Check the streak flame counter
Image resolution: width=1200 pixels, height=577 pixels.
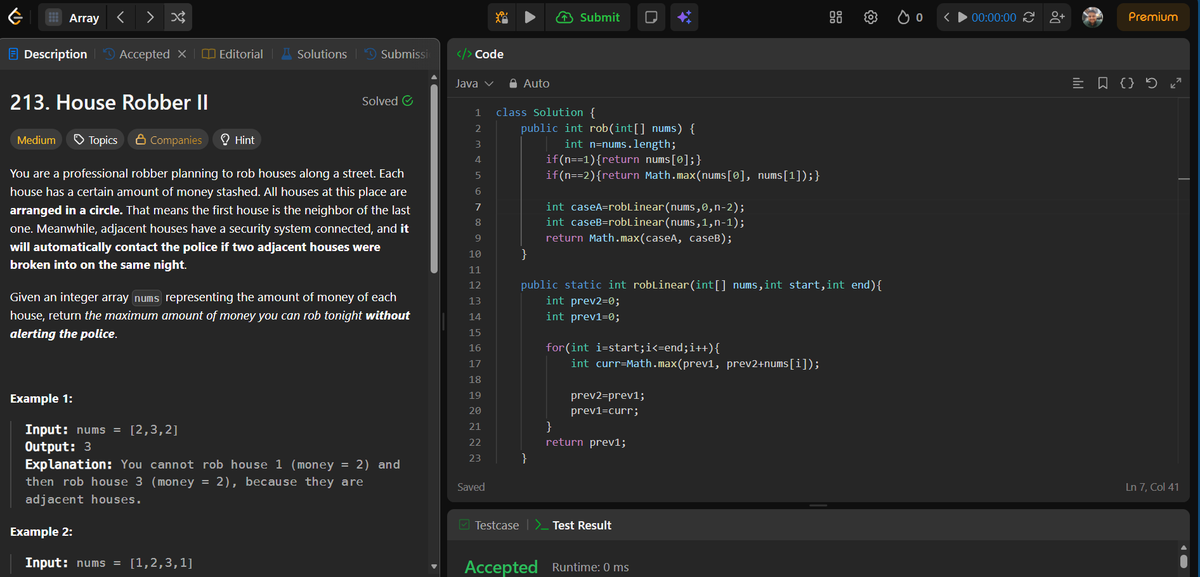click(909, 17)
